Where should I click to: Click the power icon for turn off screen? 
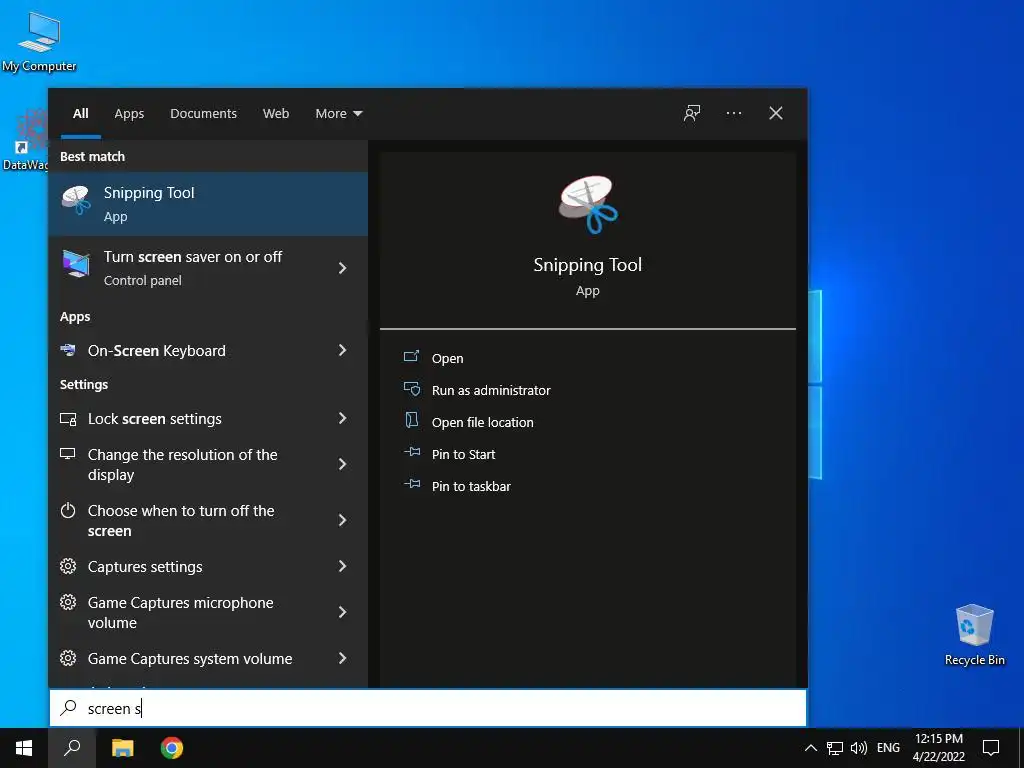click(x=68, y=510)
